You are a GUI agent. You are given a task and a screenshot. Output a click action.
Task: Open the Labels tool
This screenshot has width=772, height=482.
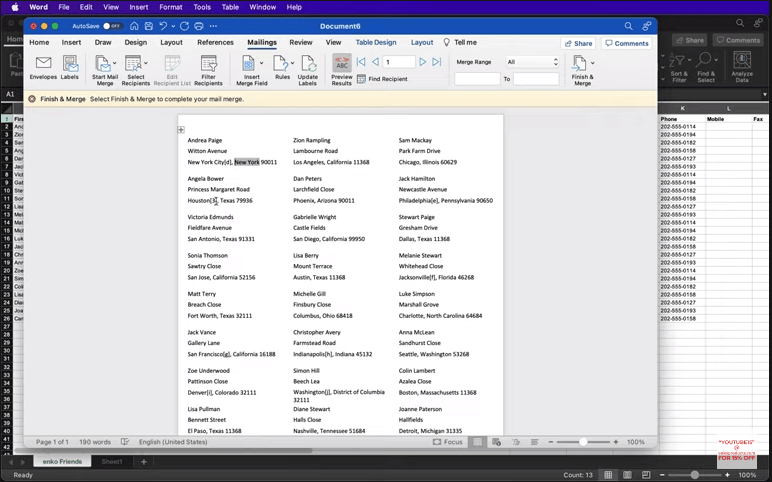(69, 63)
